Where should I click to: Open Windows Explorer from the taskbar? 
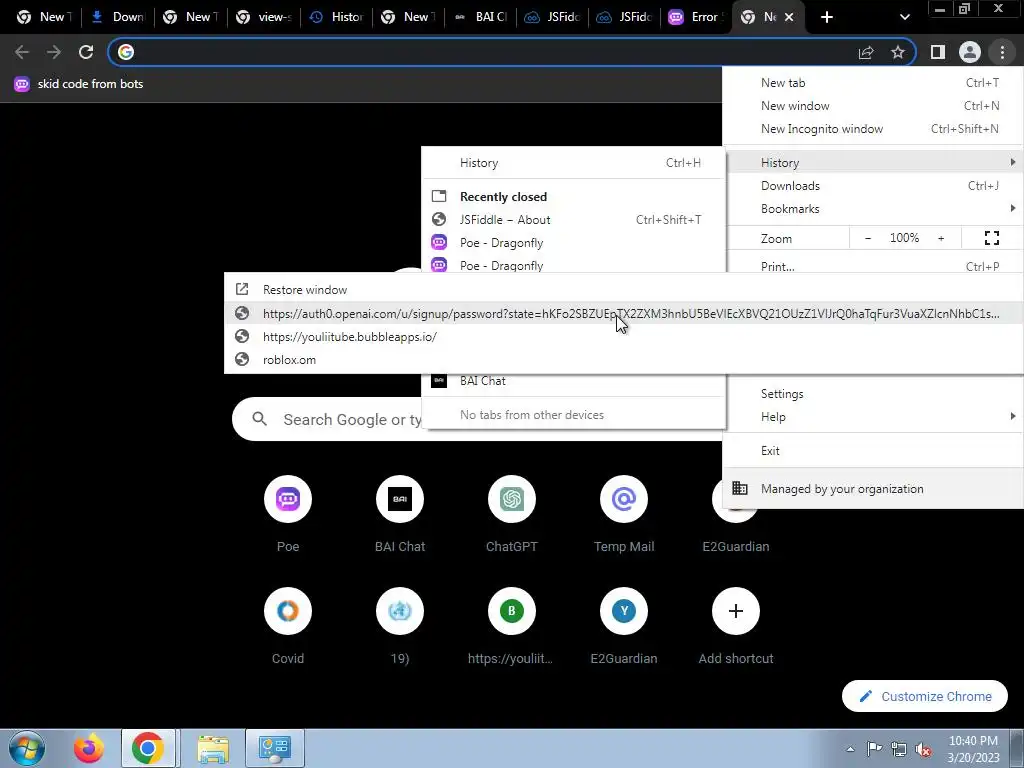(x=213, y=748)
